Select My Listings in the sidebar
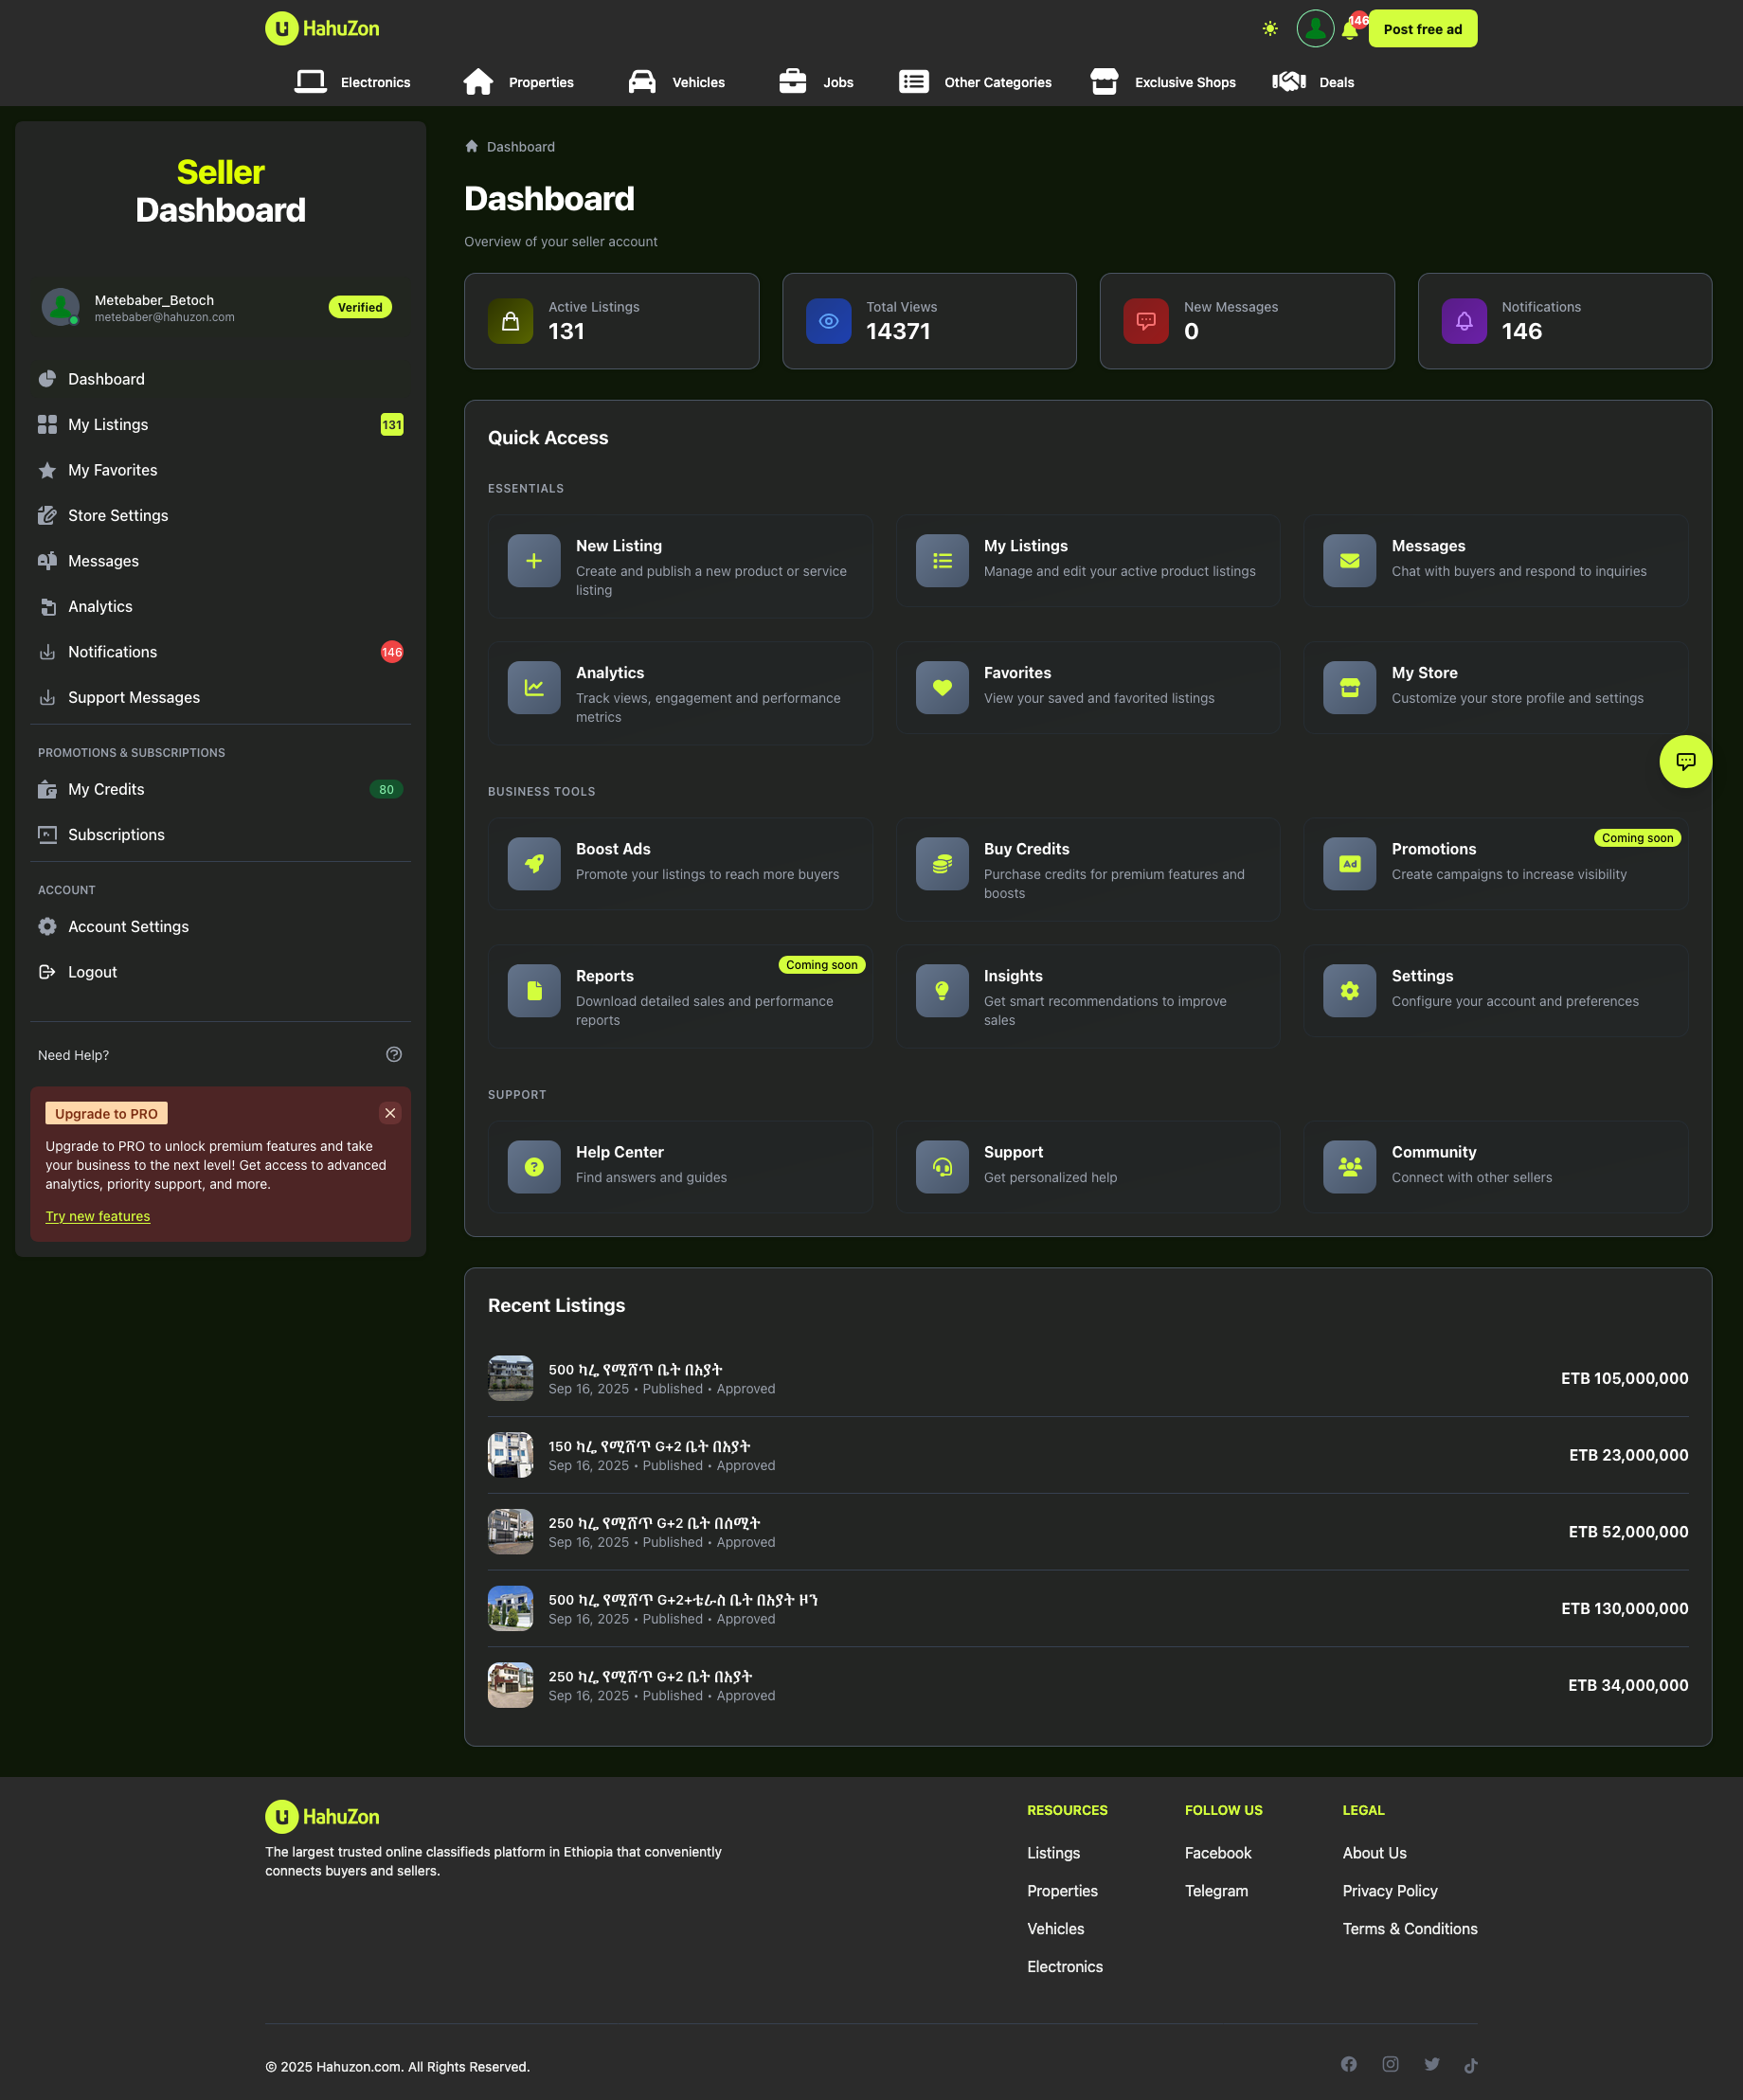 coord(108,425)
